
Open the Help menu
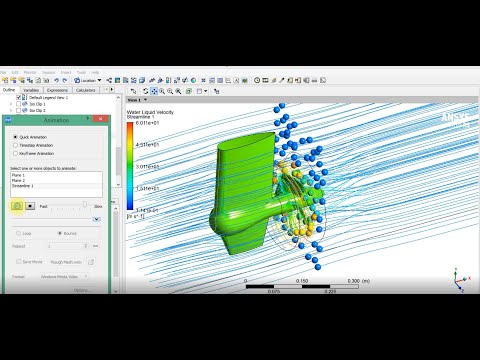pyautogui.click(x=95, y=72)
